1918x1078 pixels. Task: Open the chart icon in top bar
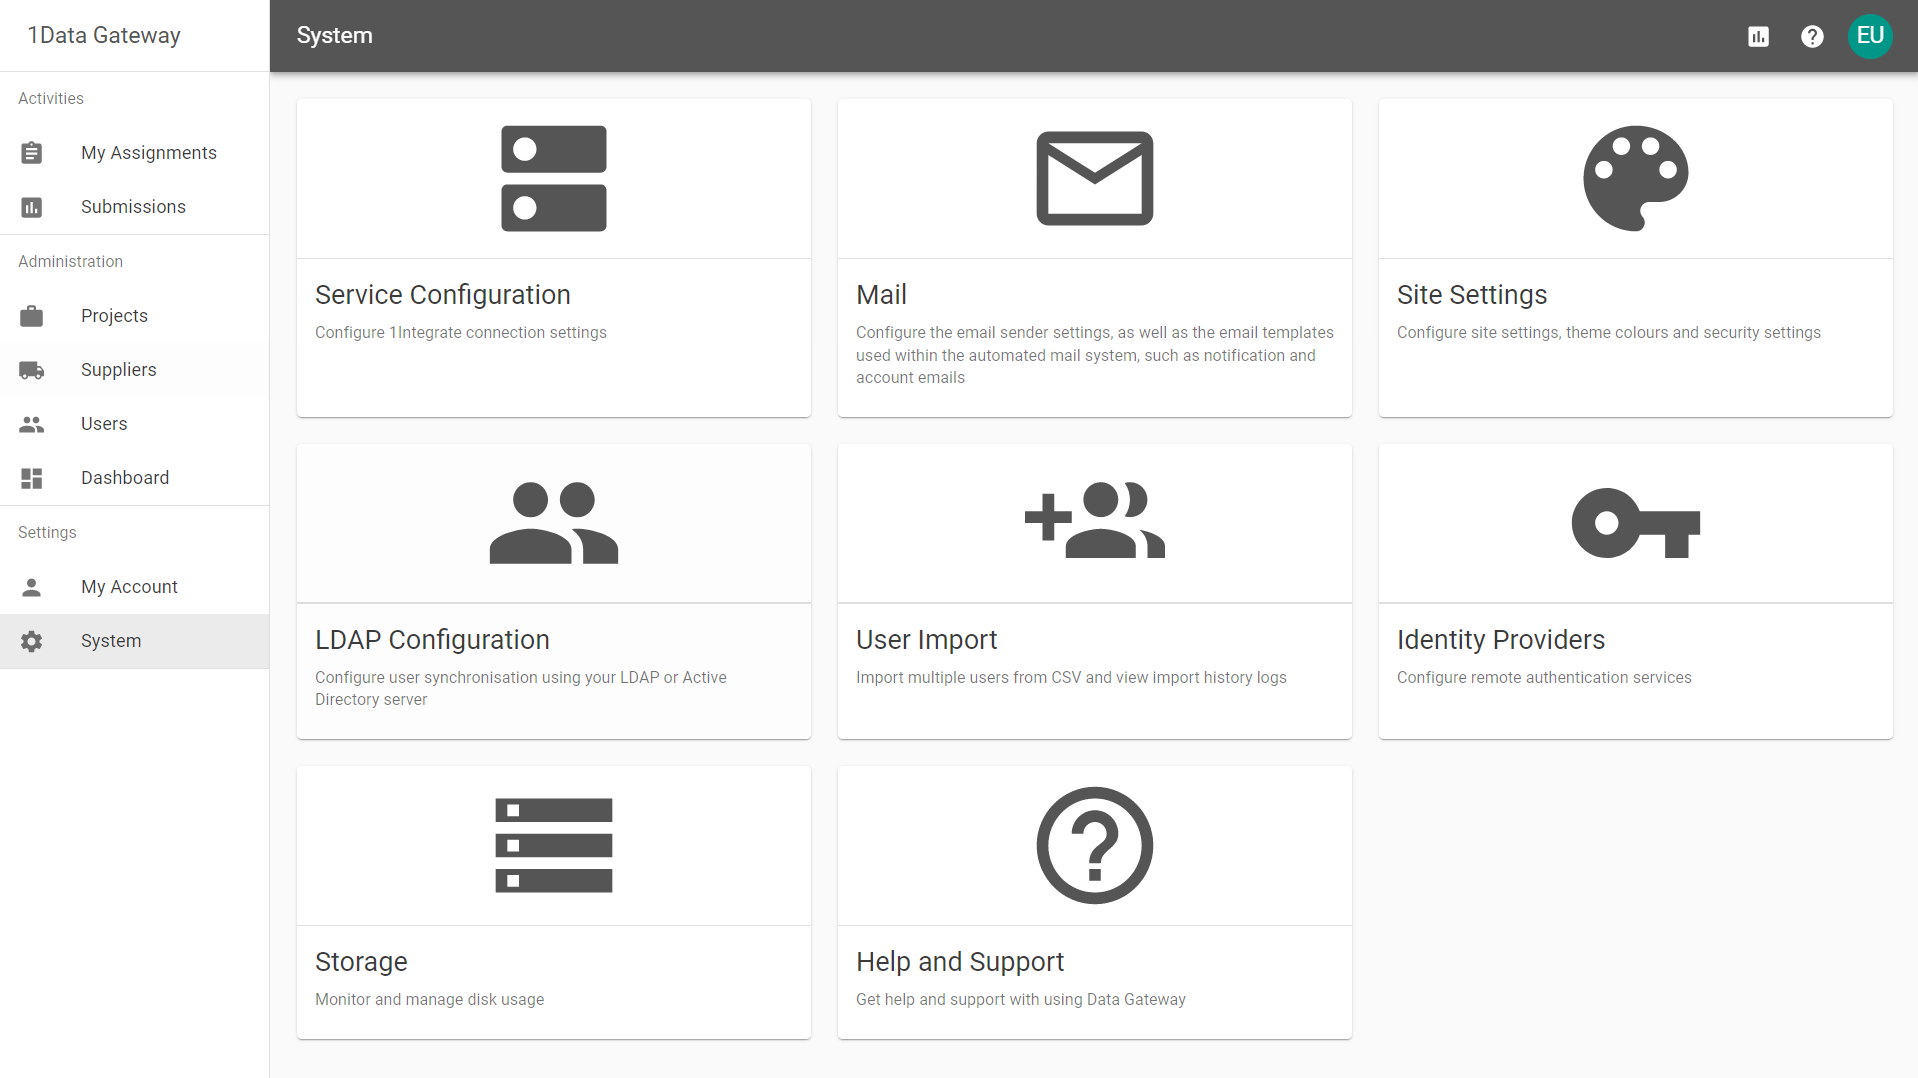(1758, 37)
